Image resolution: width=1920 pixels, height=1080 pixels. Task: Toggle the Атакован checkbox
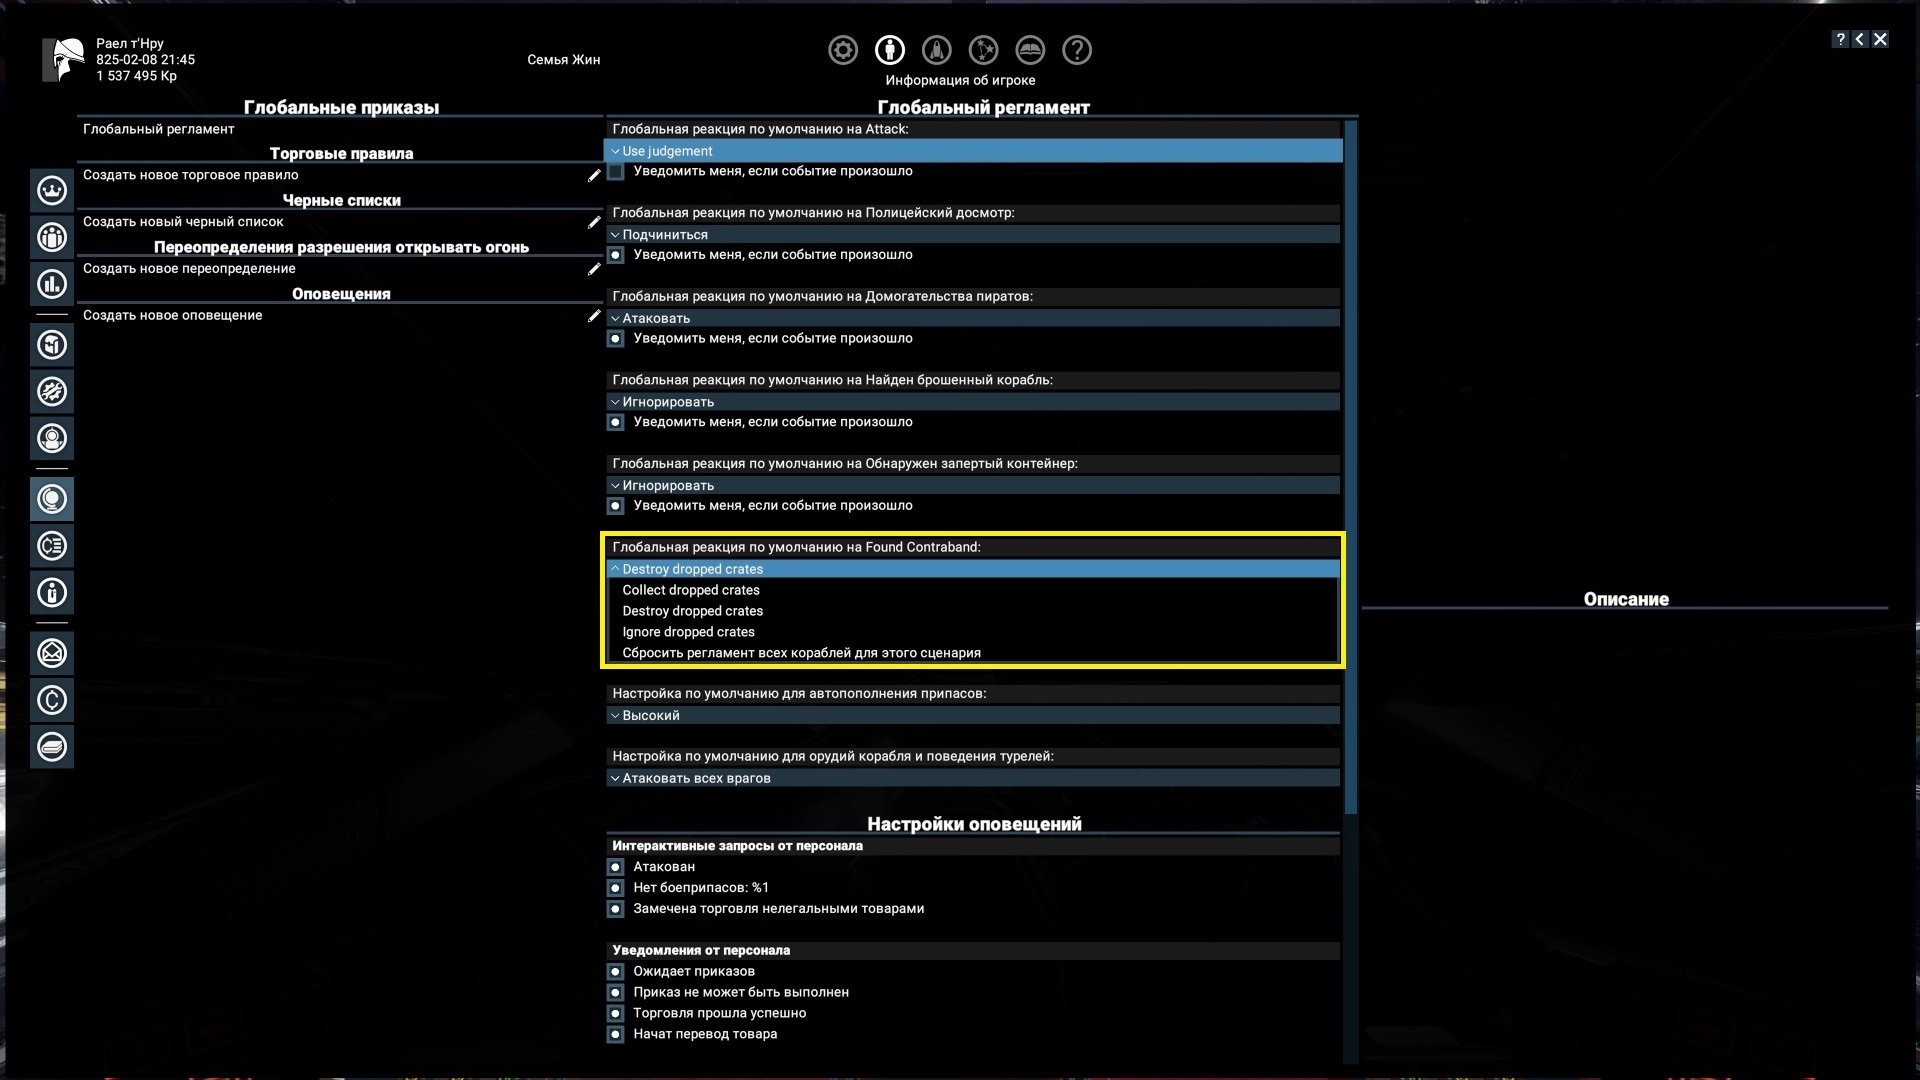[616, 867]
